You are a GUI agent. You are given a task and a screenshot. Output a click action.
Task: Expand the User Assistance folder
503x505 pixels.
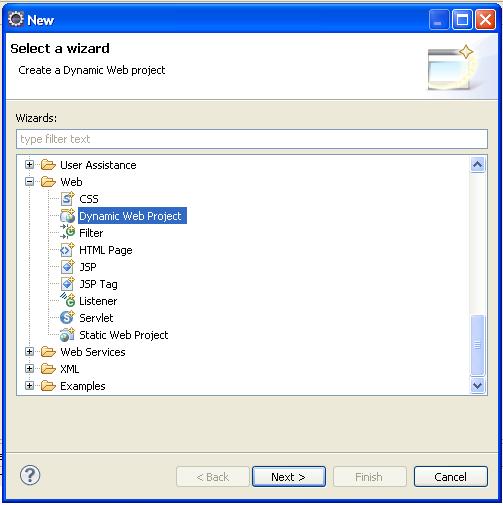click(x=30, y=165)
